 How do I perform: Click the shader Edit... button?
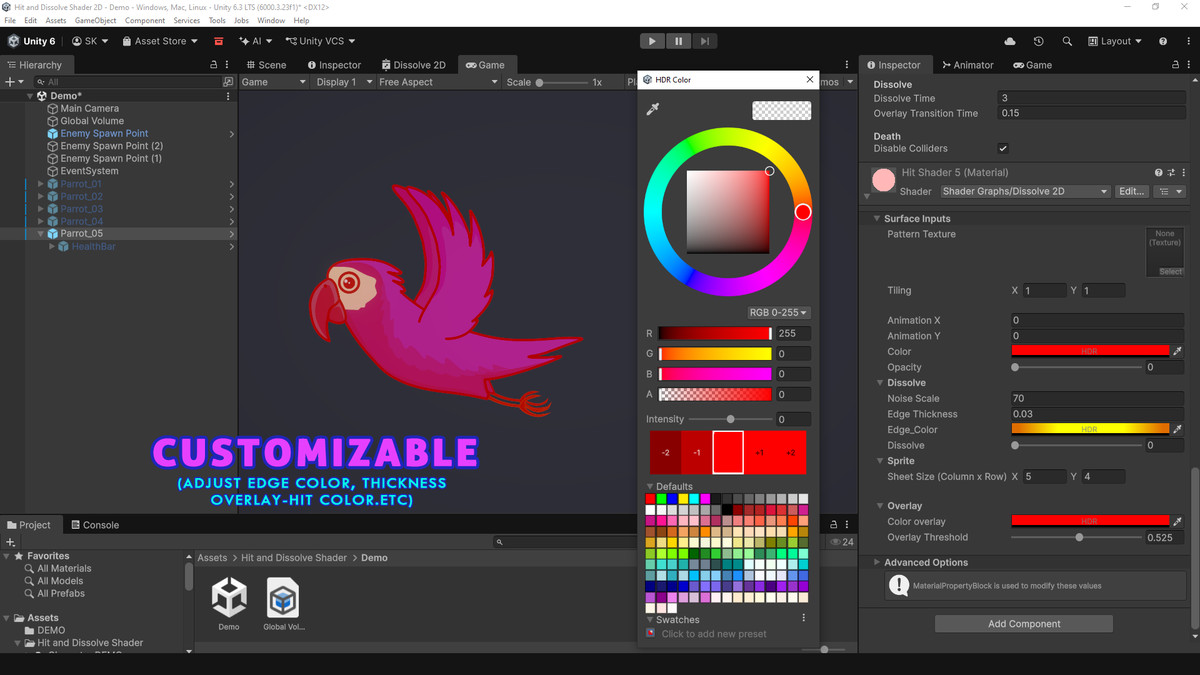(x=1131, y=191)
